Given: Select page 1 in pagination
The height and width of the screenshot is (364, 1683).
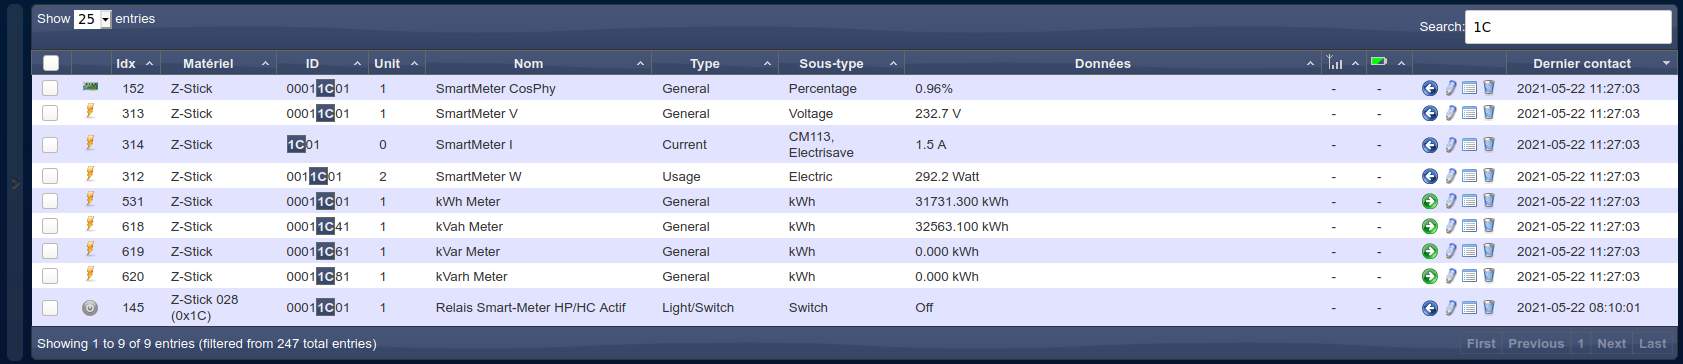Looking at the screenshot, I should pyautogui.click(x=1581, y=343).
